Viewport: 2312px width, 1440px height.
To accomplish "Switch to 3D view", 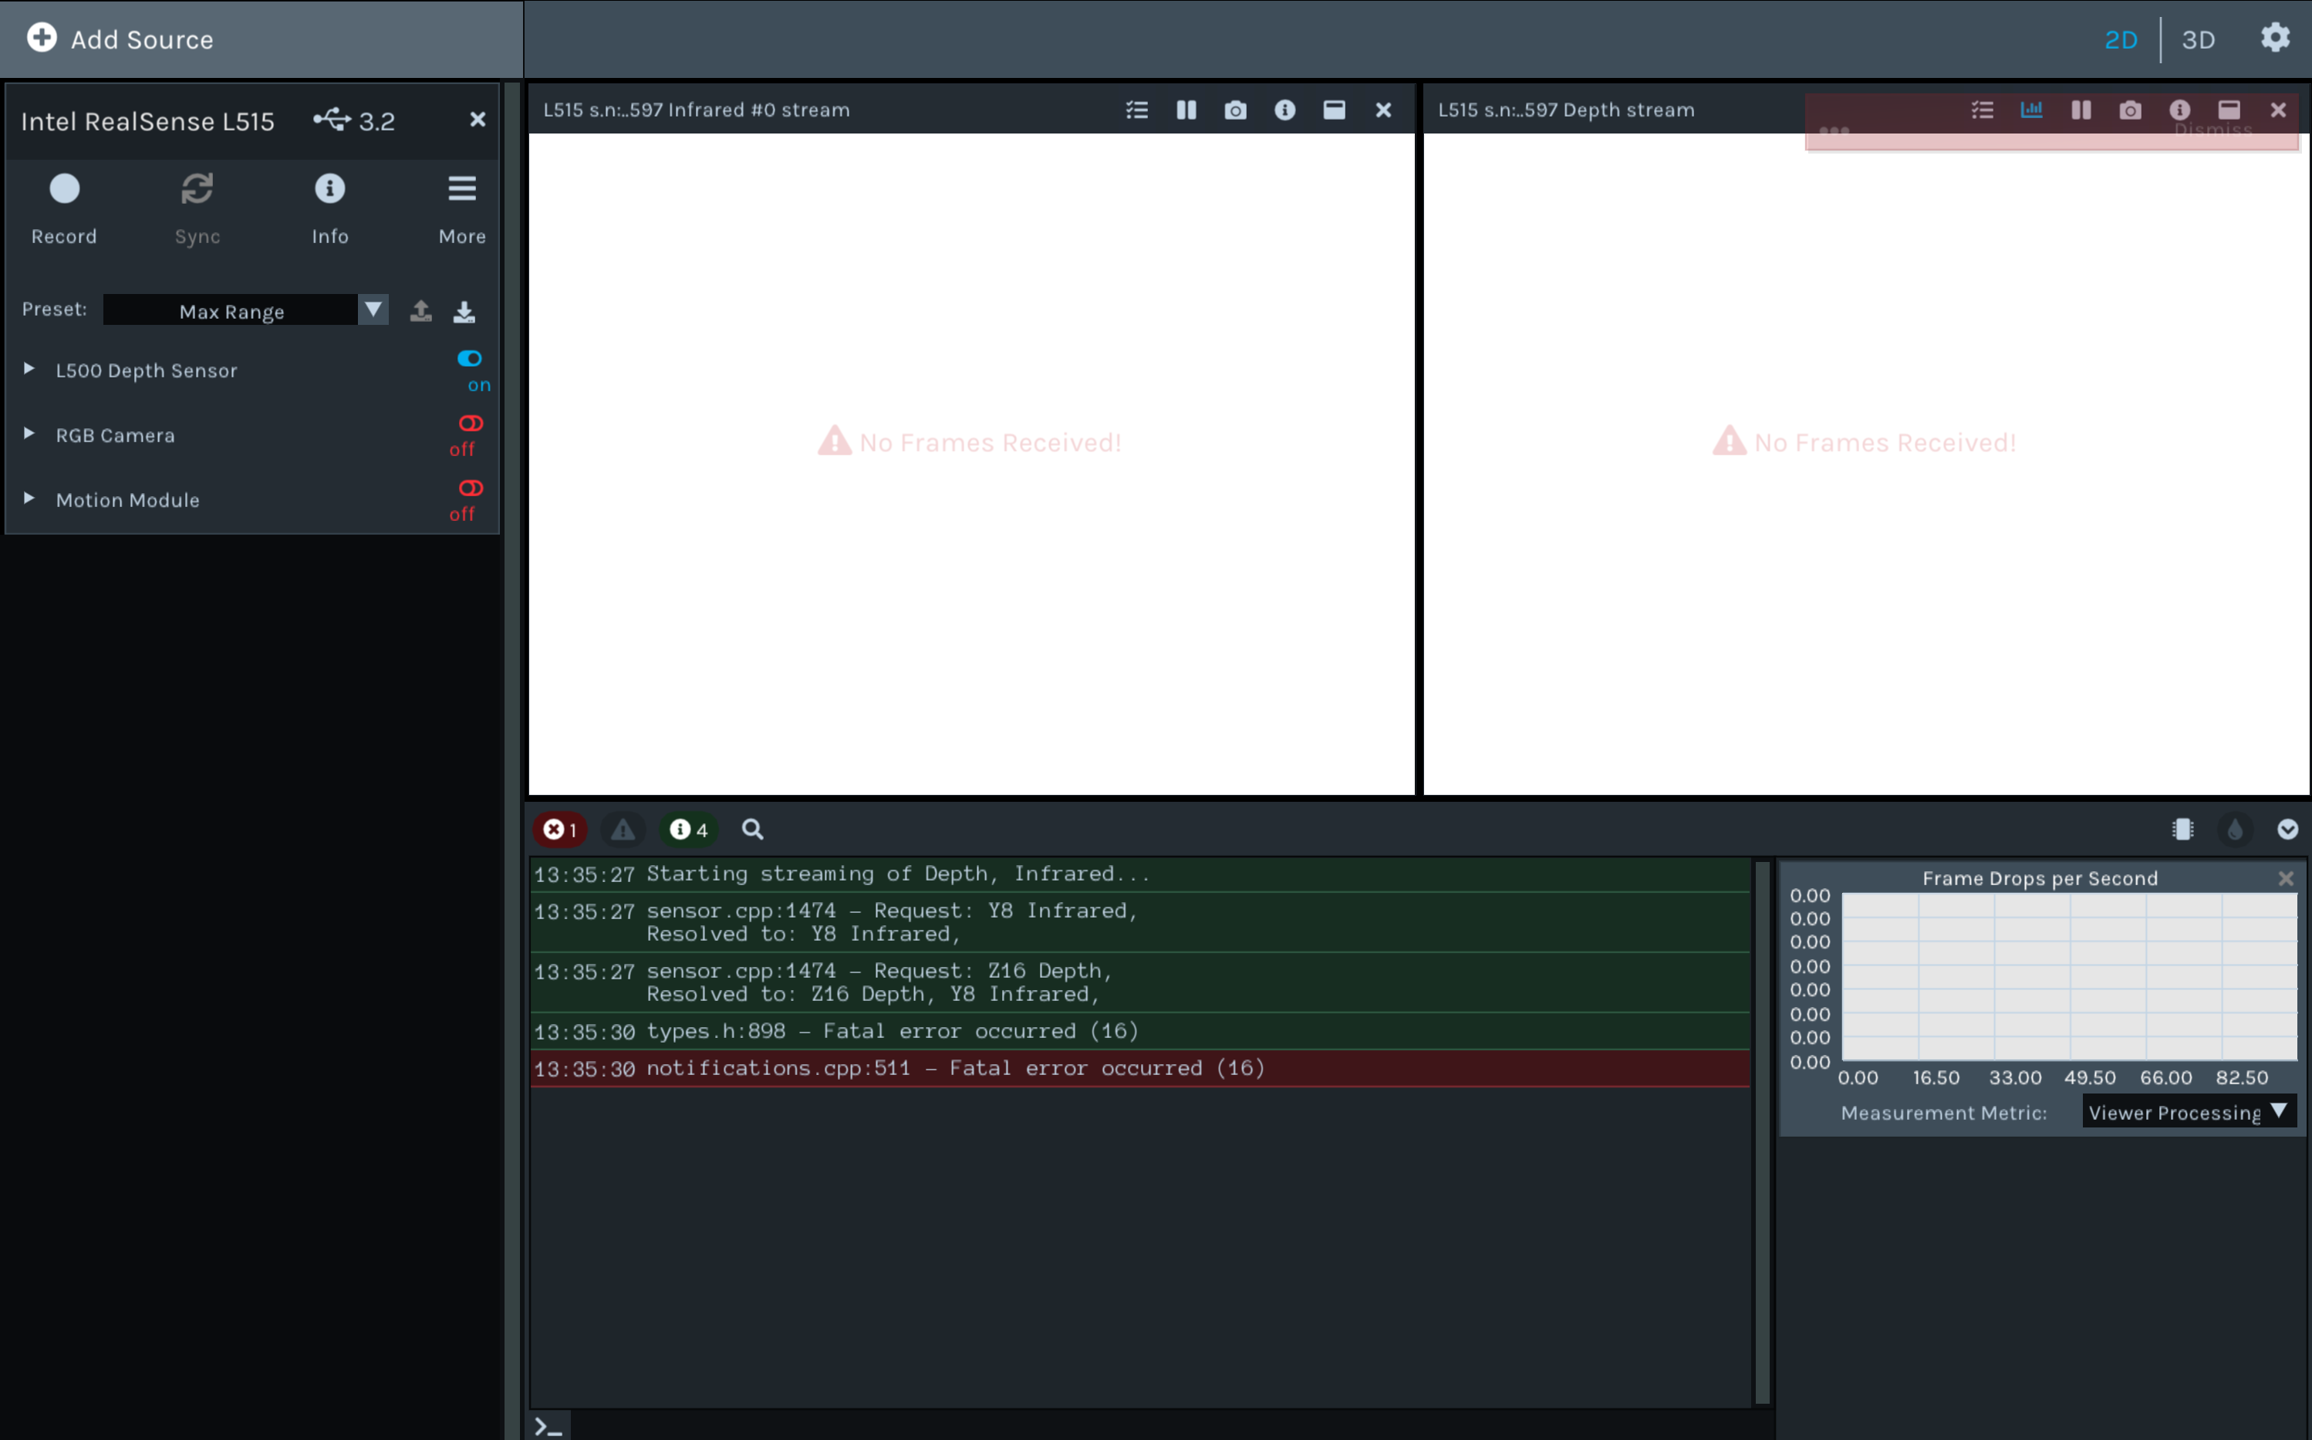I will [2199, 39].
